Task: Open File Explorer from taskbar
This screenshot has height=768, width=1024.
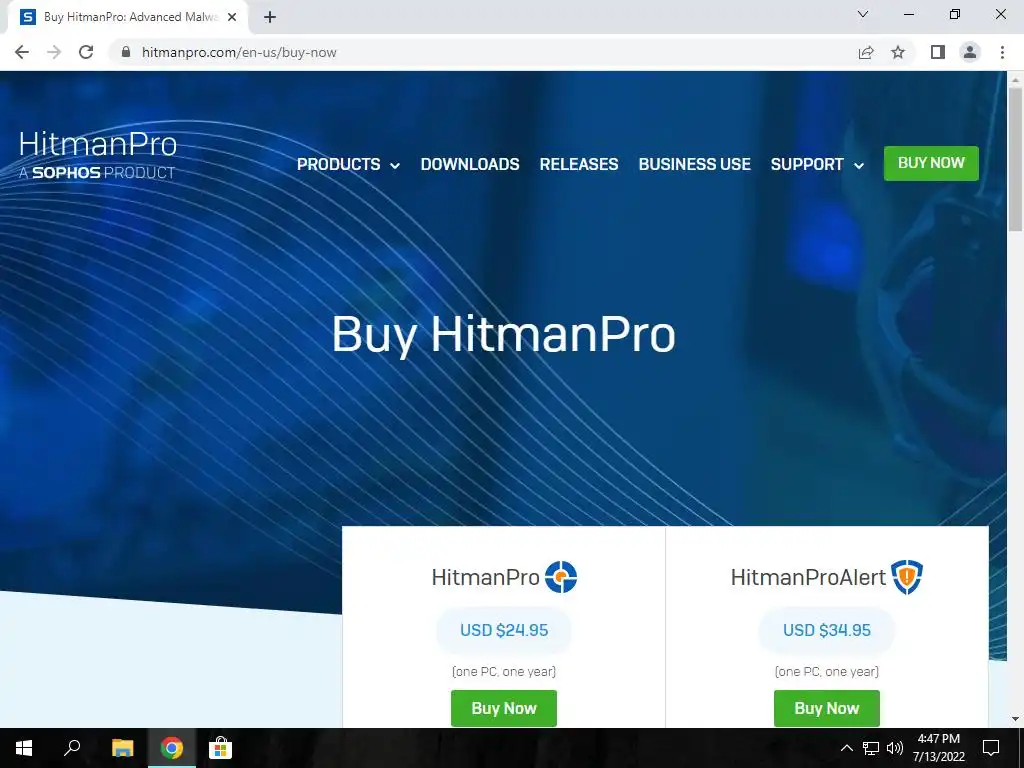Action: 122,748
